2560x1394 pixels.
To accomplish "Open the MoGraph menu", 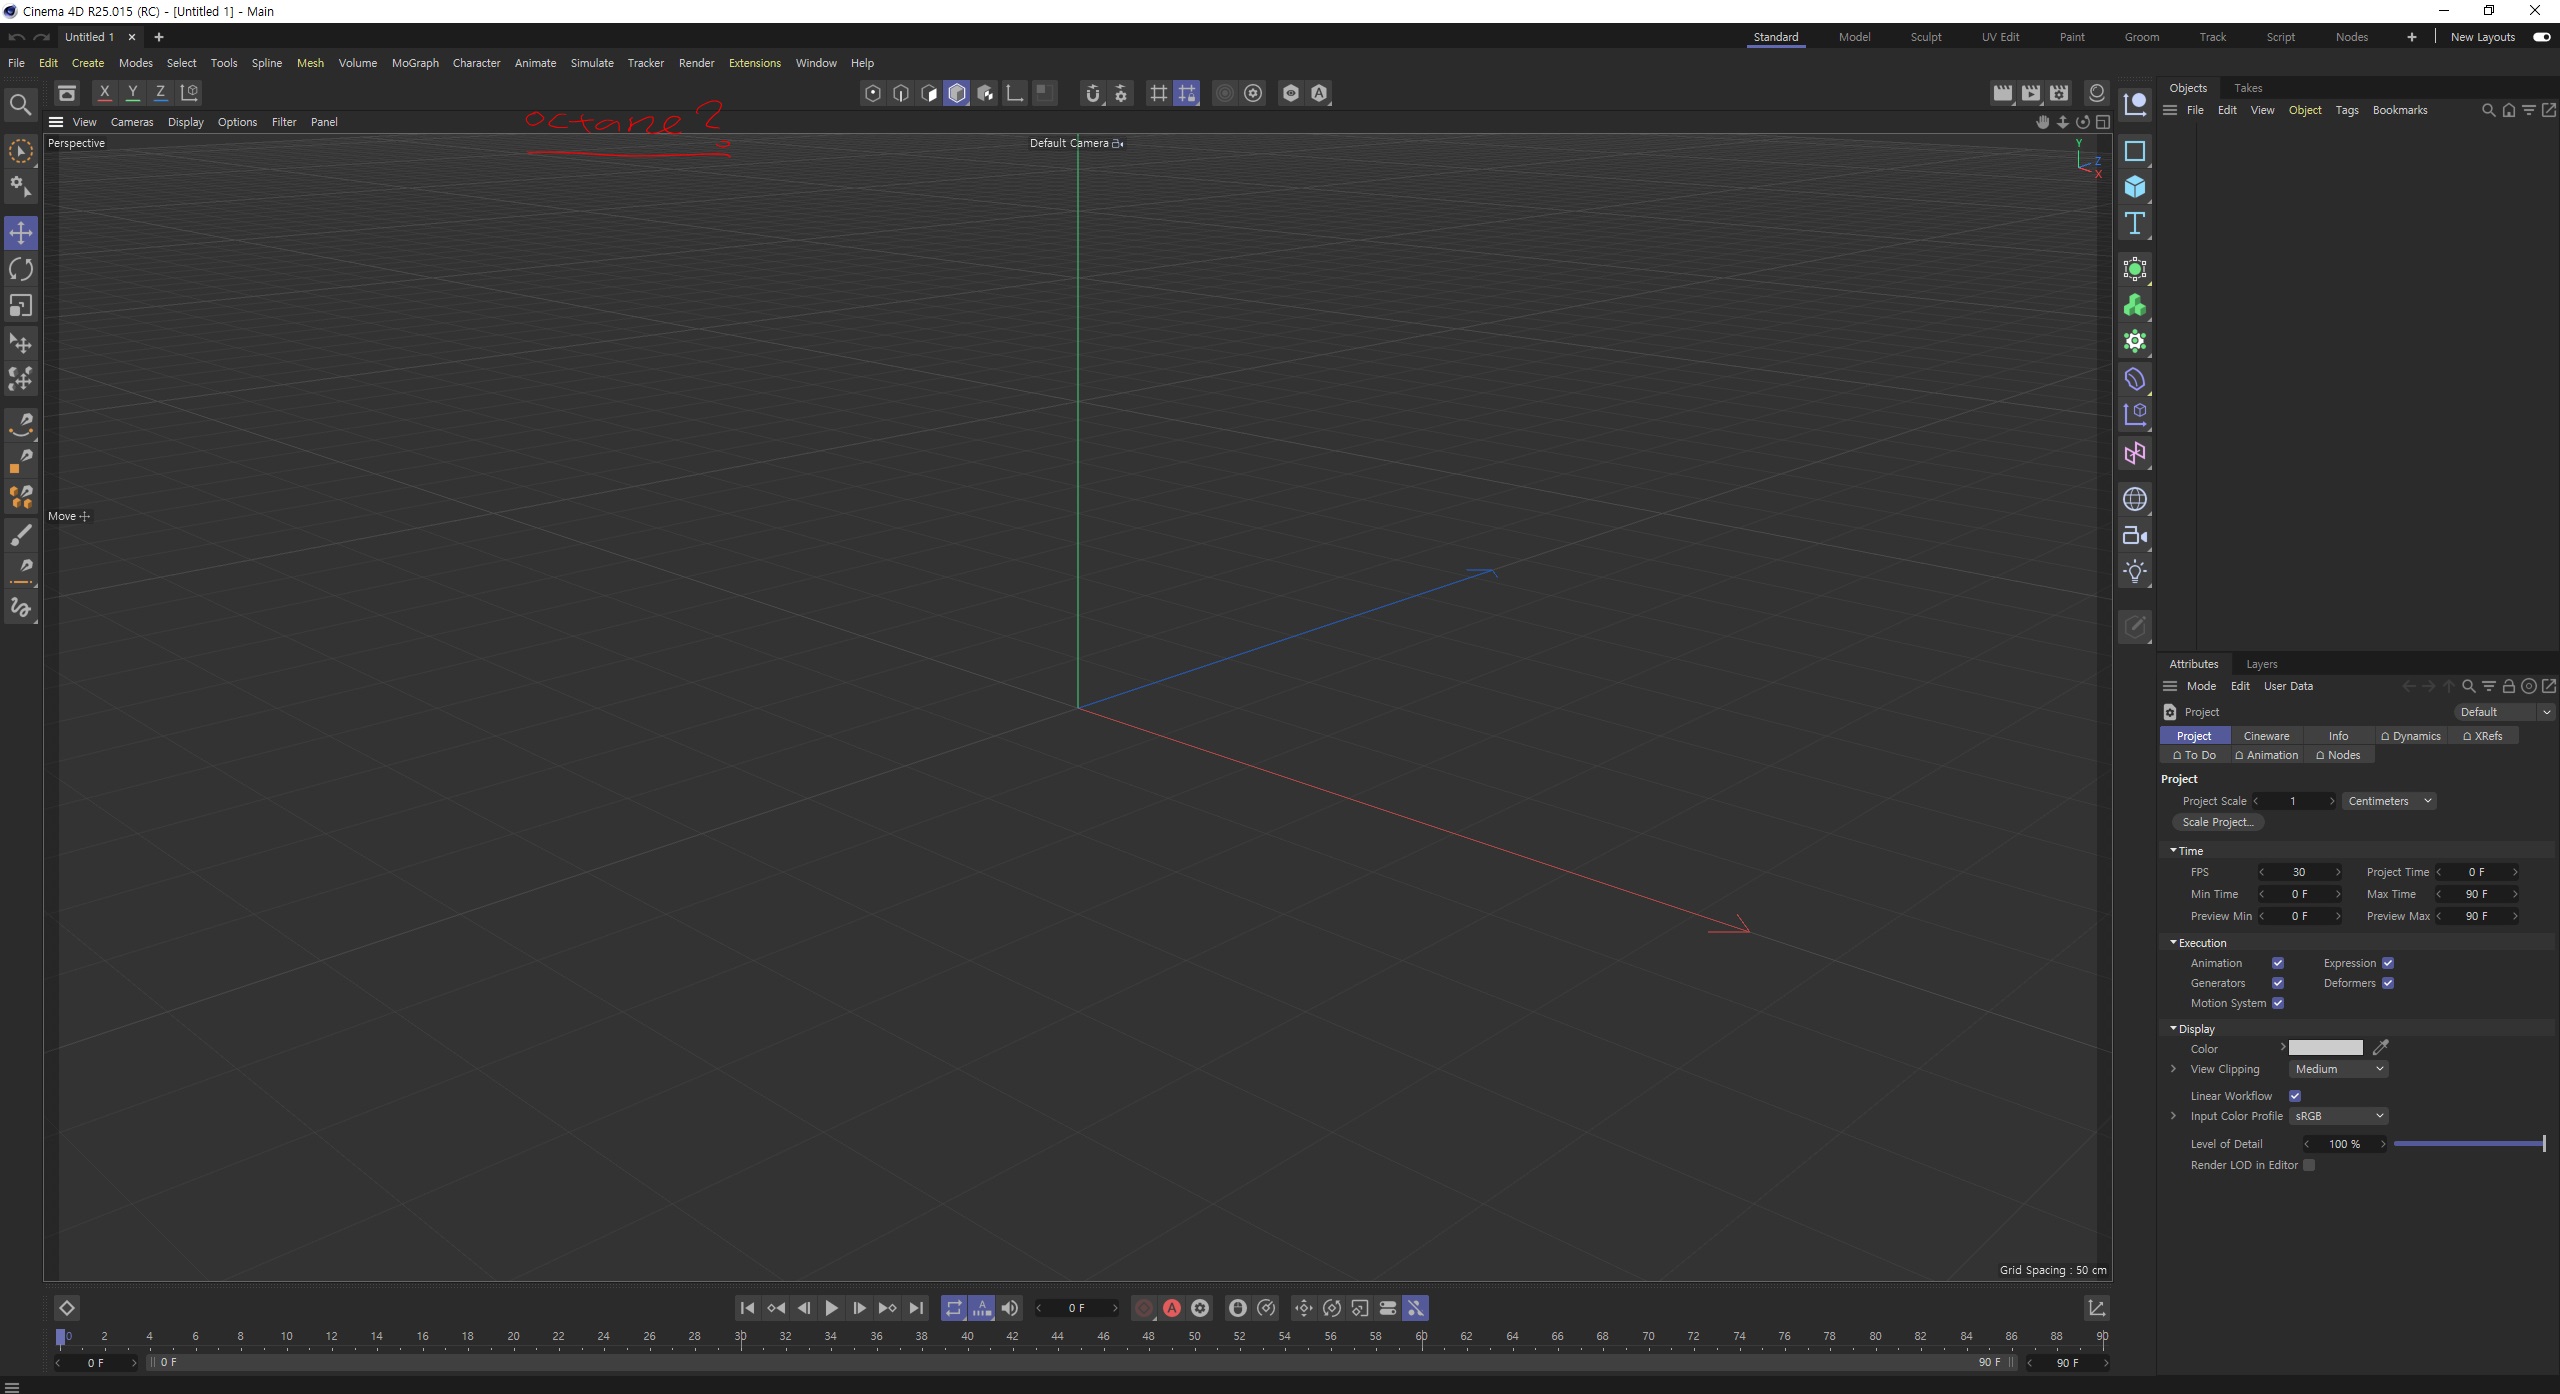I will click(x=415, y=63).
